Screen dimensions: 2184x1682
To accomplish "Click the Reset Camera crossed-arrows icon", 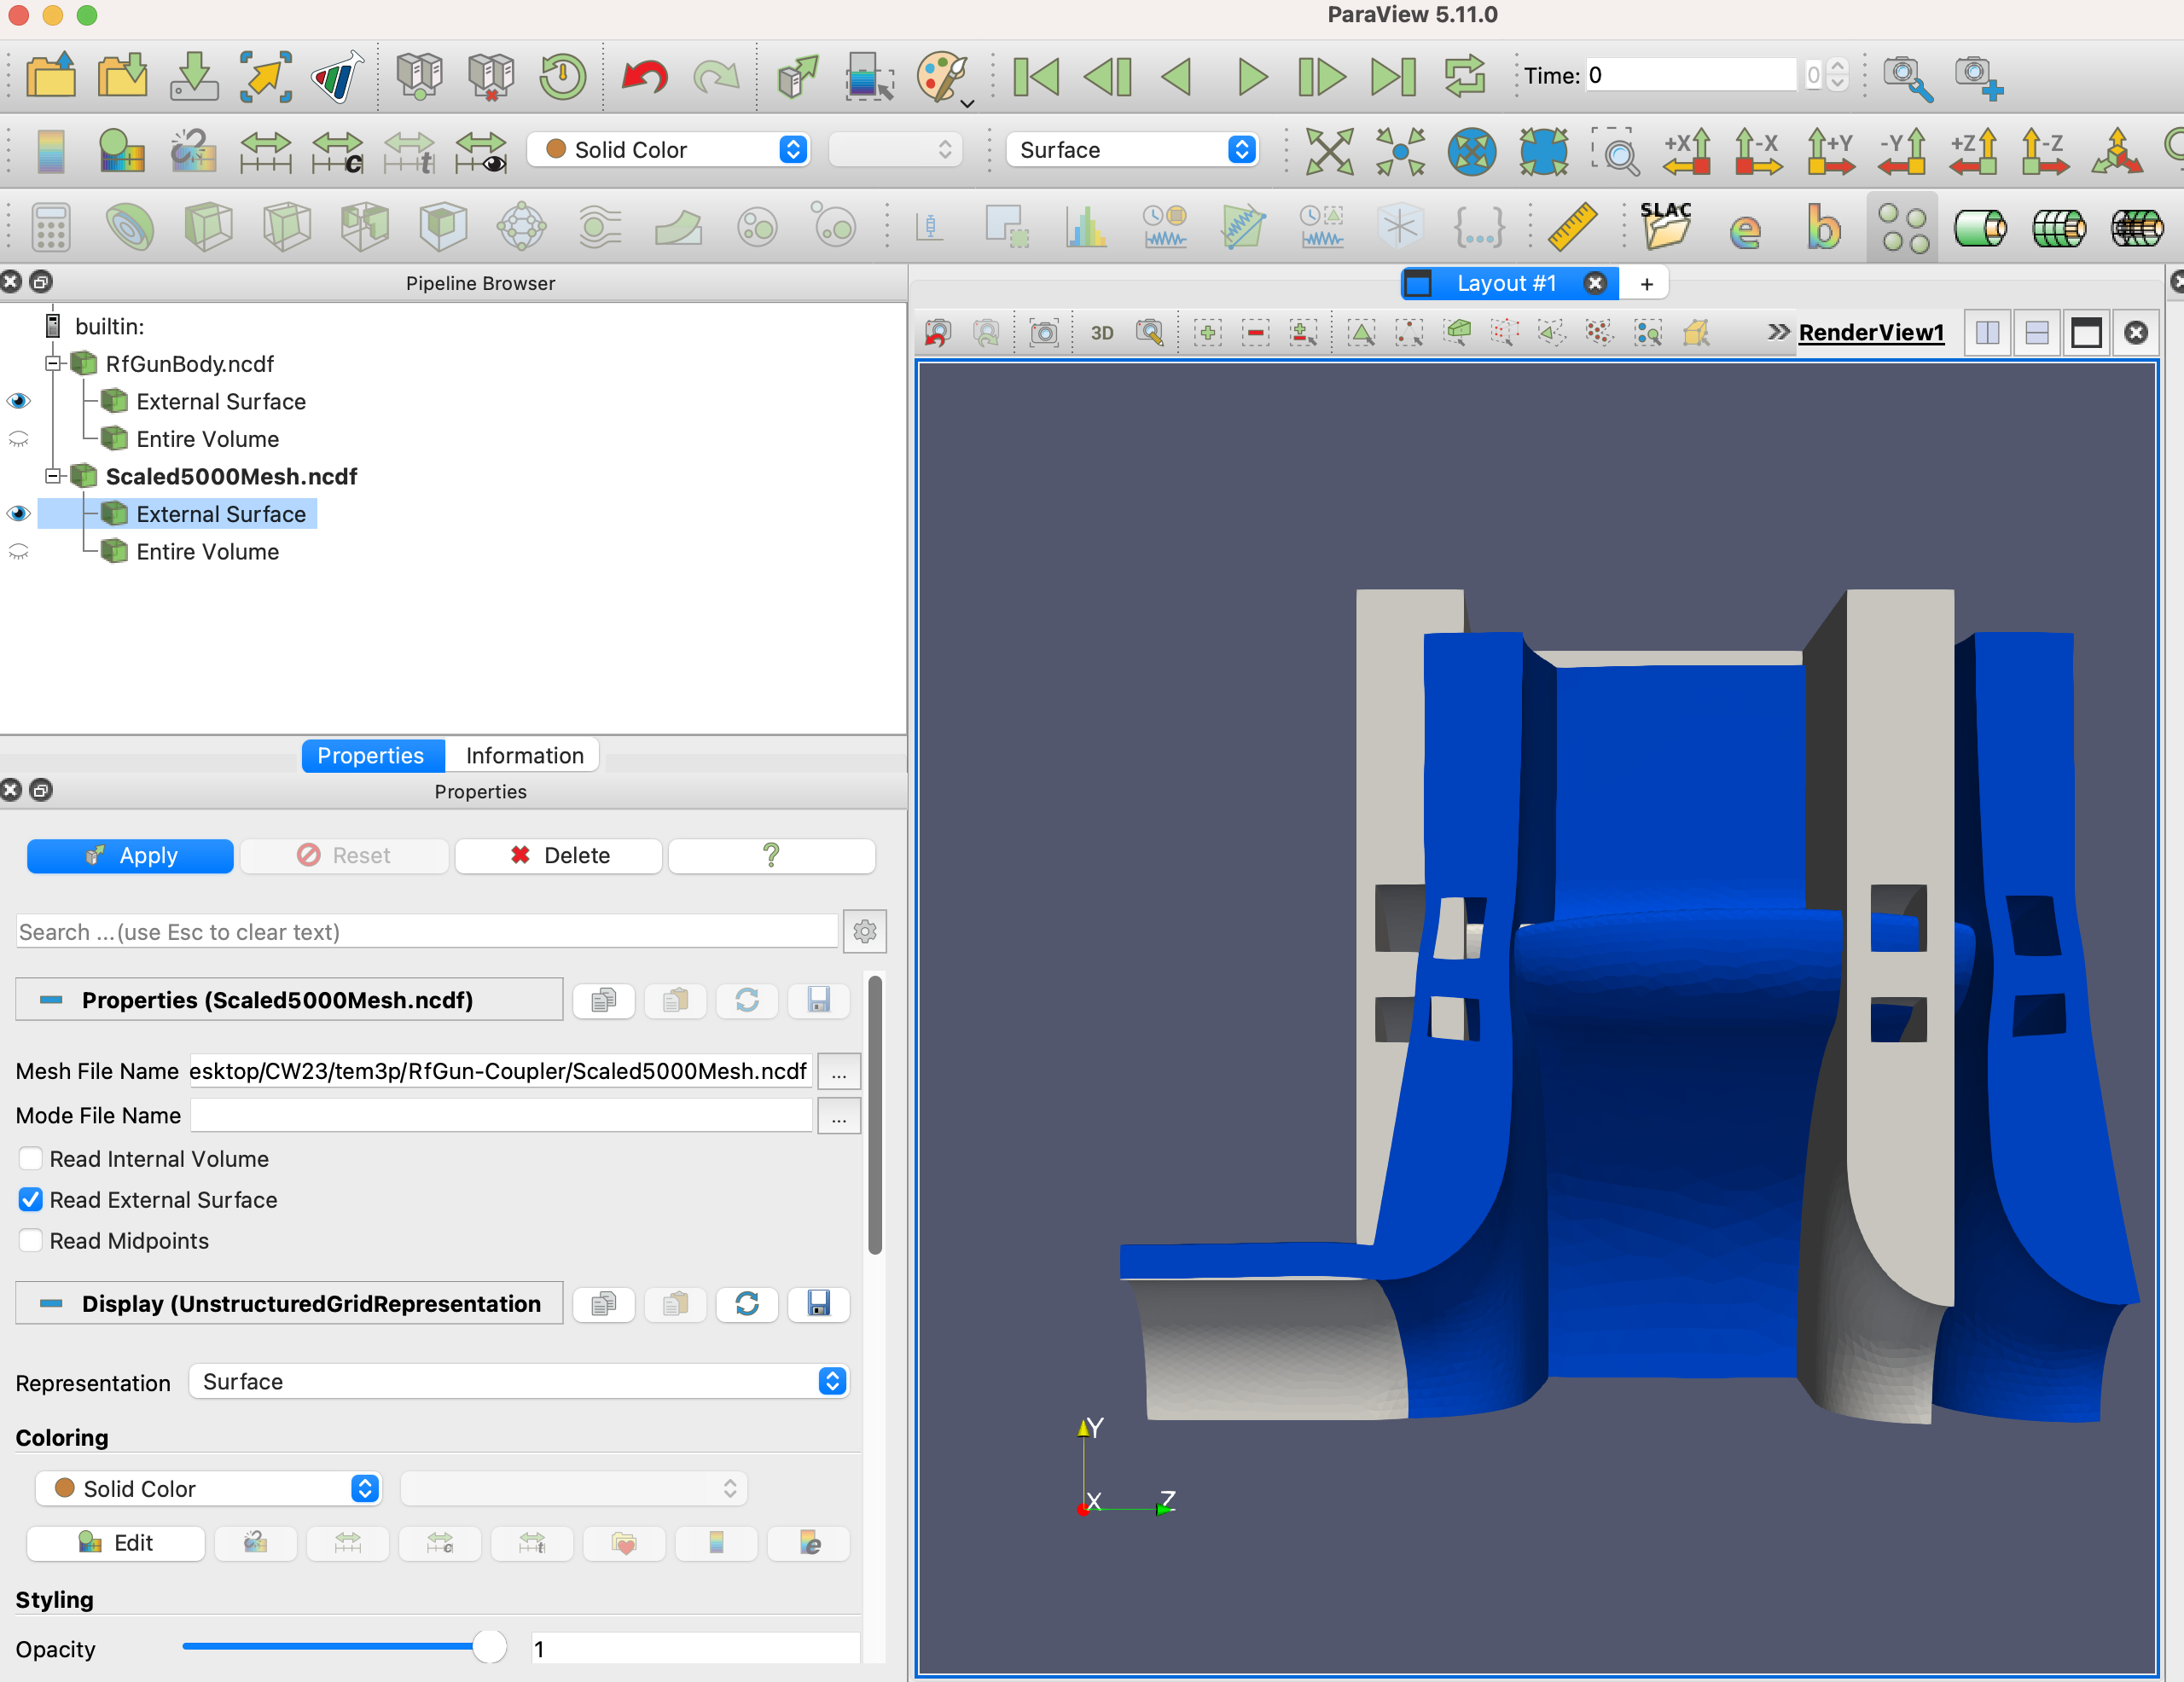I will (1329, 151).
